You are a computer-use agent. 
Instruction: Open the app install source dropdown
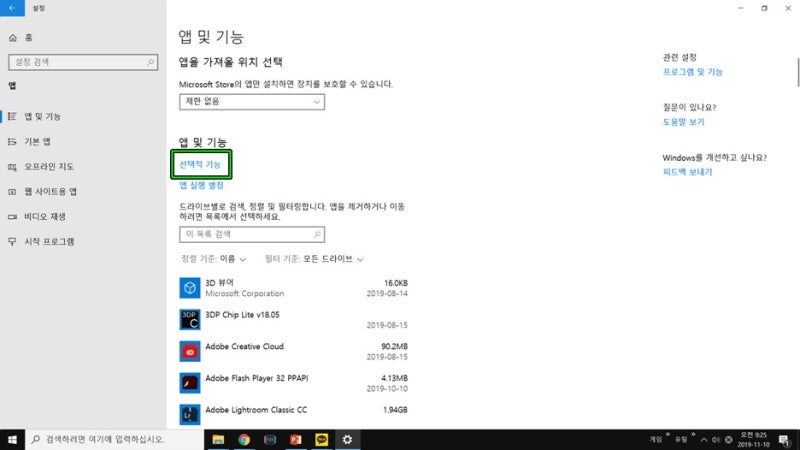point(252,102)
